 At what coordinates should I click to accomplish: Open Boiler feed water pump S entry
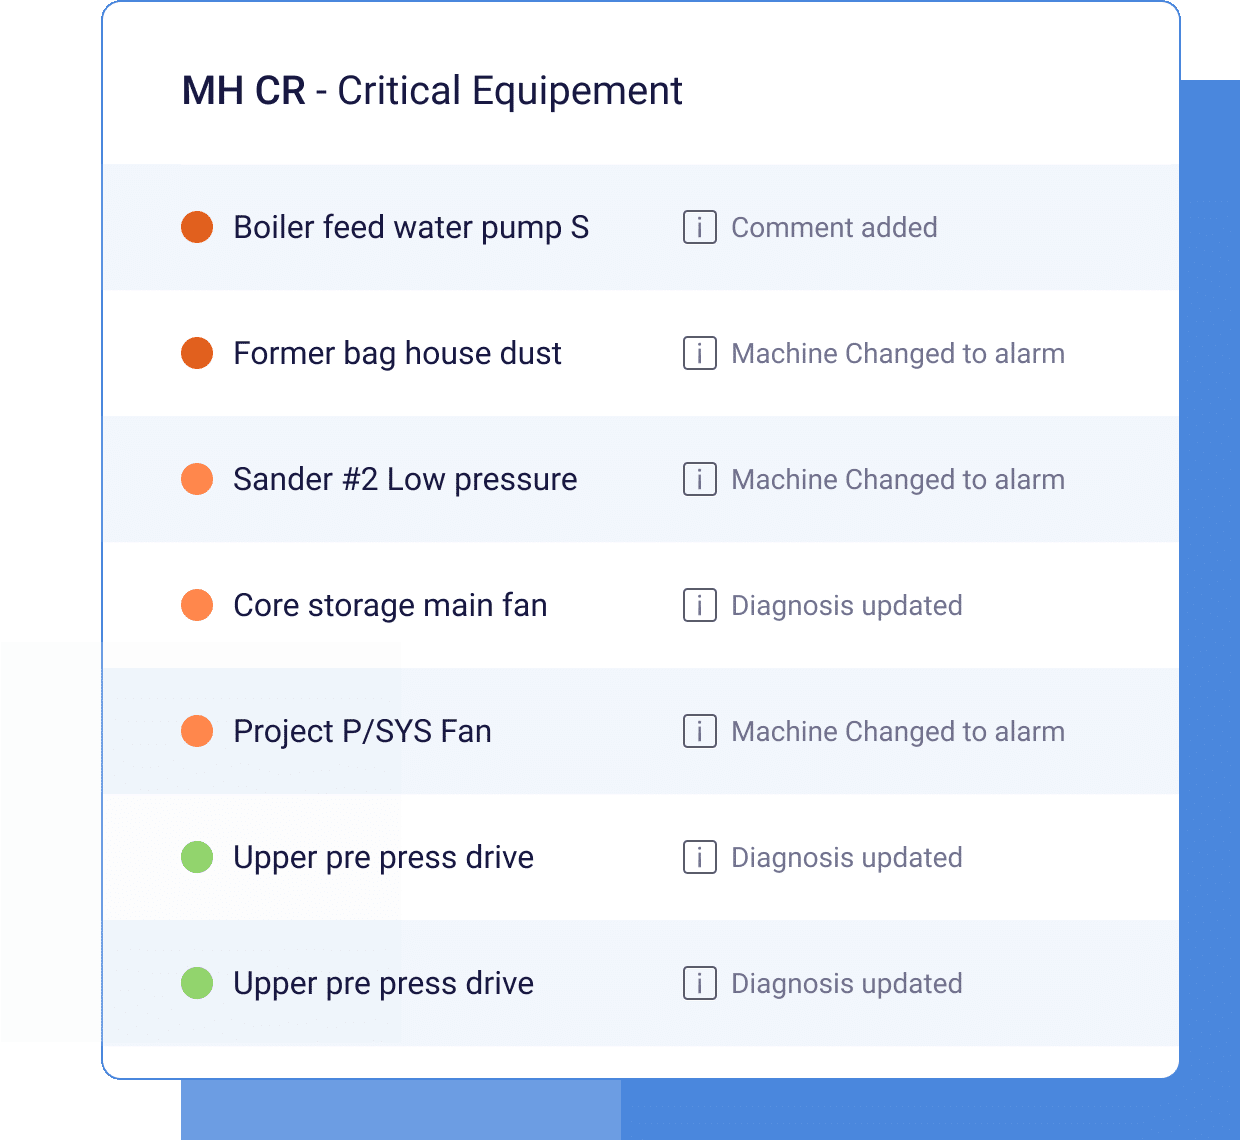coord(411,228)
